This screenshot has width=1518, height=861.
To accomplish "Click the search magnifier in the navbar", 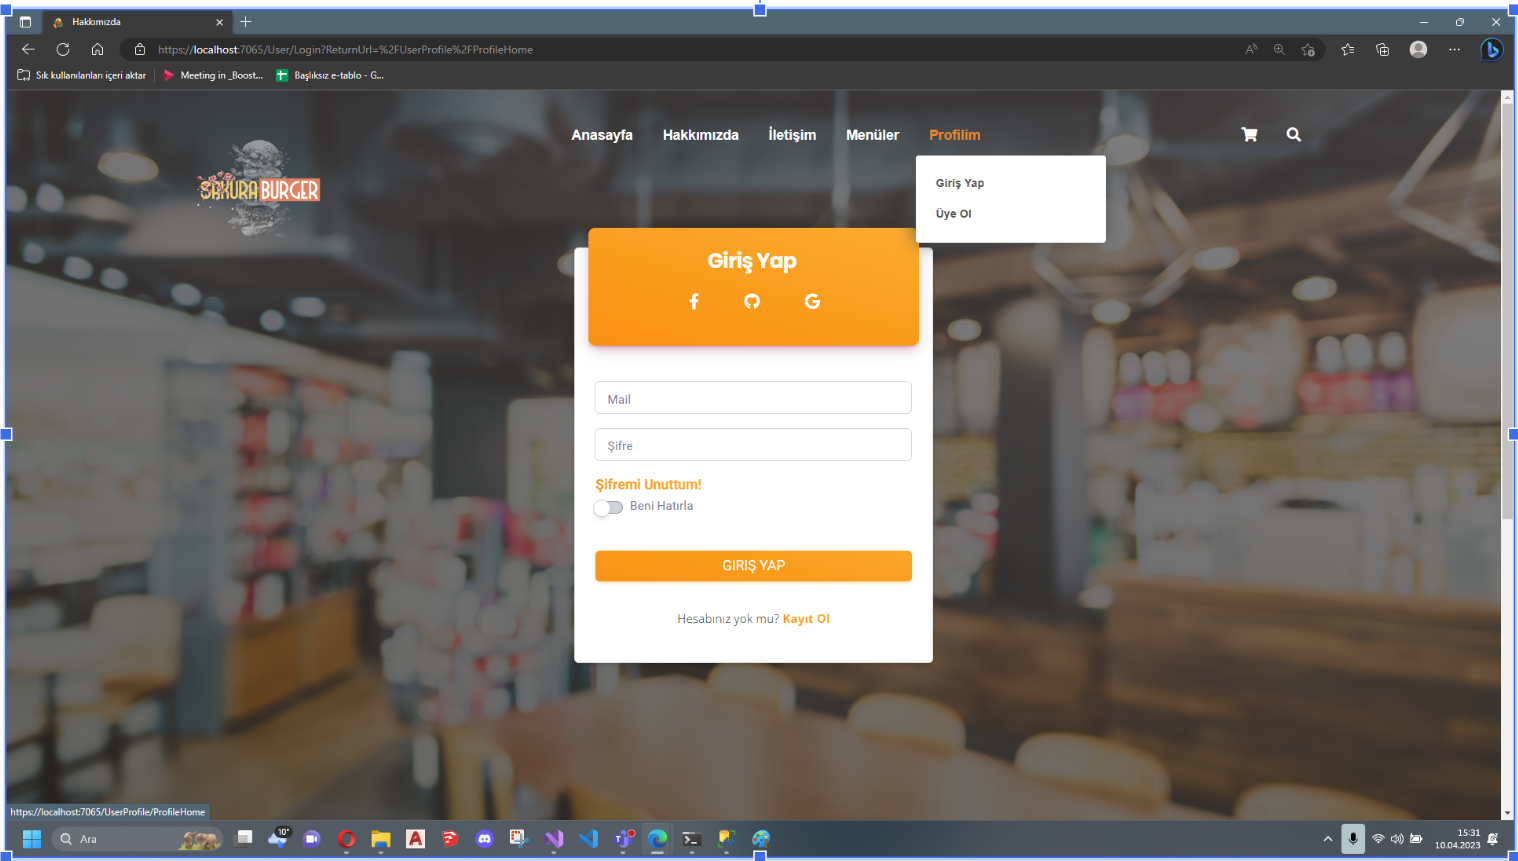I will point(1293,134).
